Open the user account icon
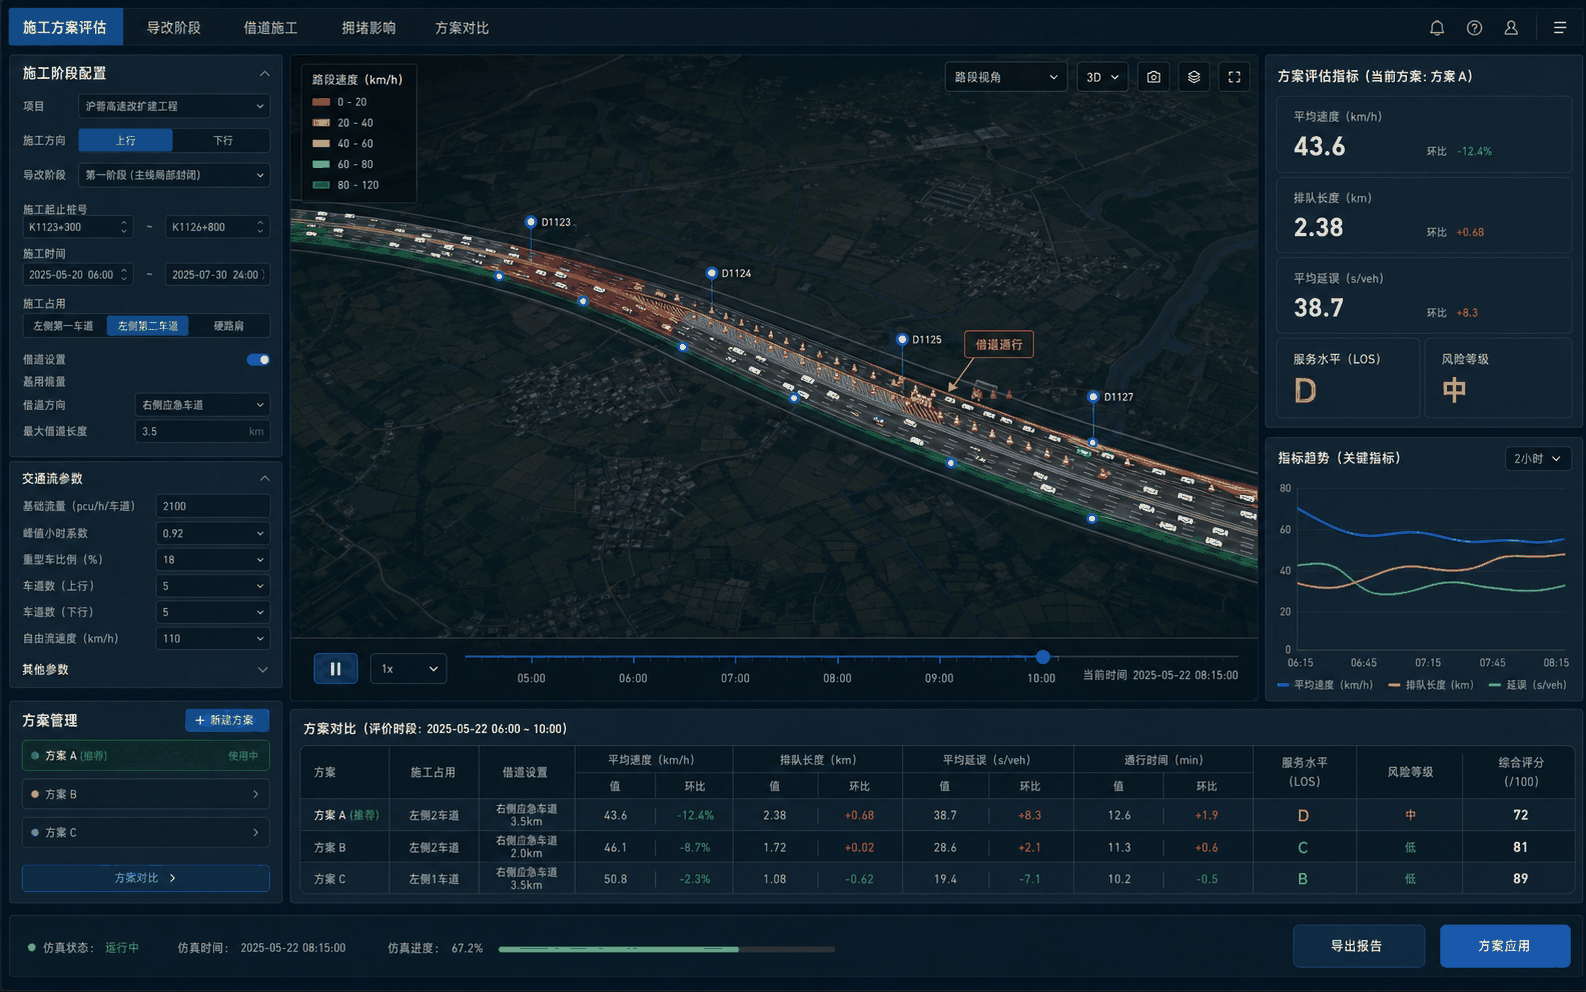The height and width of the screenshot is (992, 1586). pos(1511,28)
